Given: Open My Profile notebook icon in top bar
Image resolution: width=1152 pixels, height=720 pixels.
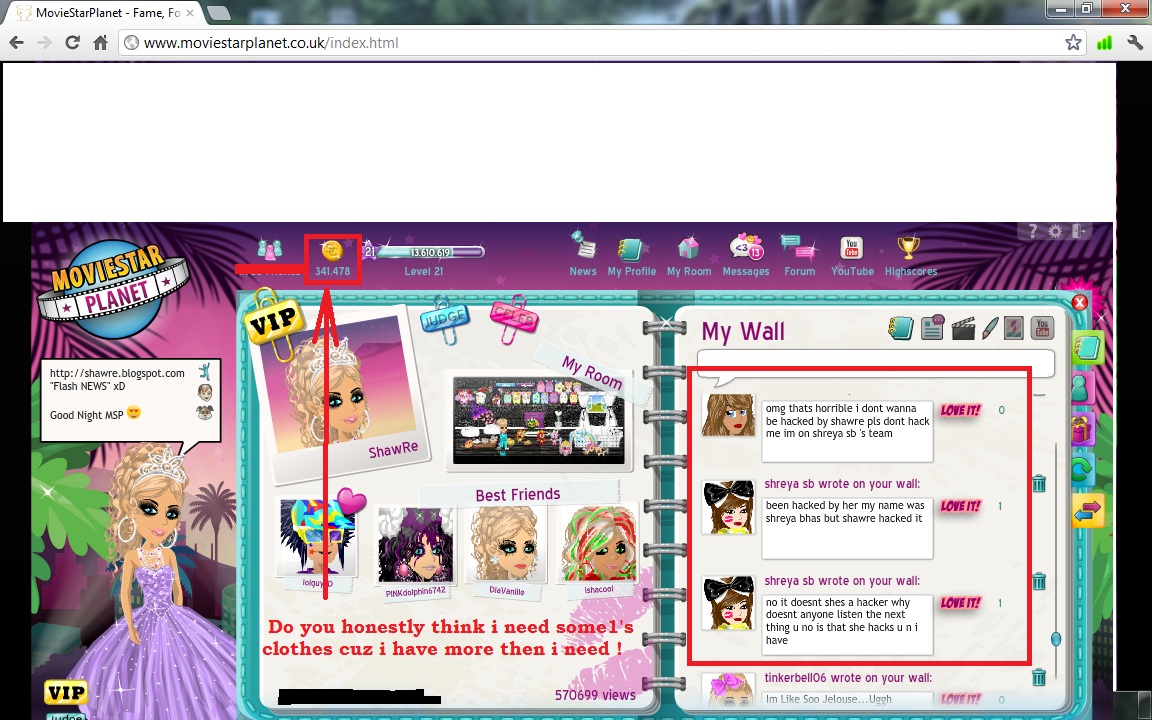Looking at the screenshot, I should [x=630, y=249].
